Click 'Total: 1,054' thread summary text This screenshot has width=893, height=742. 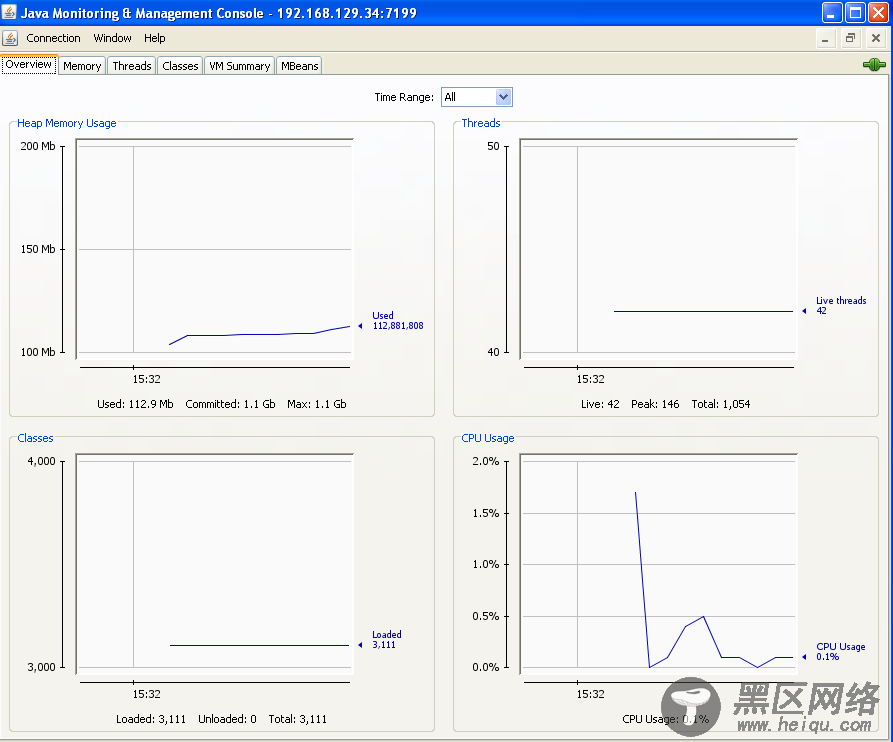720,404
